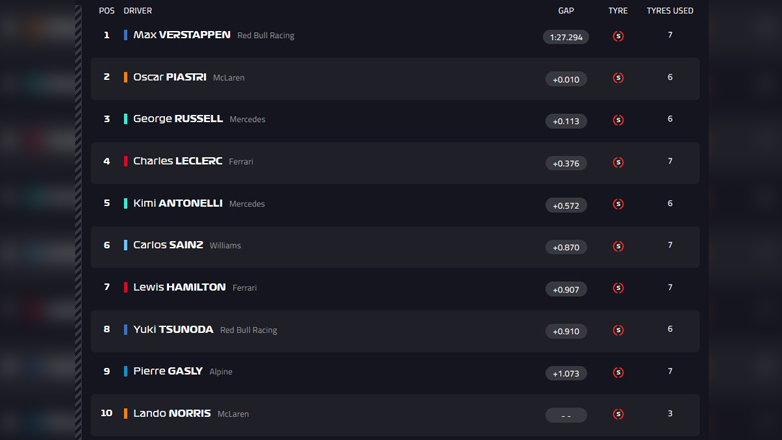The height and width of the screenshot is (440, 782).
Task: Click Verstappen's 1:27.294 lap time badge
Action: point(566,37)
